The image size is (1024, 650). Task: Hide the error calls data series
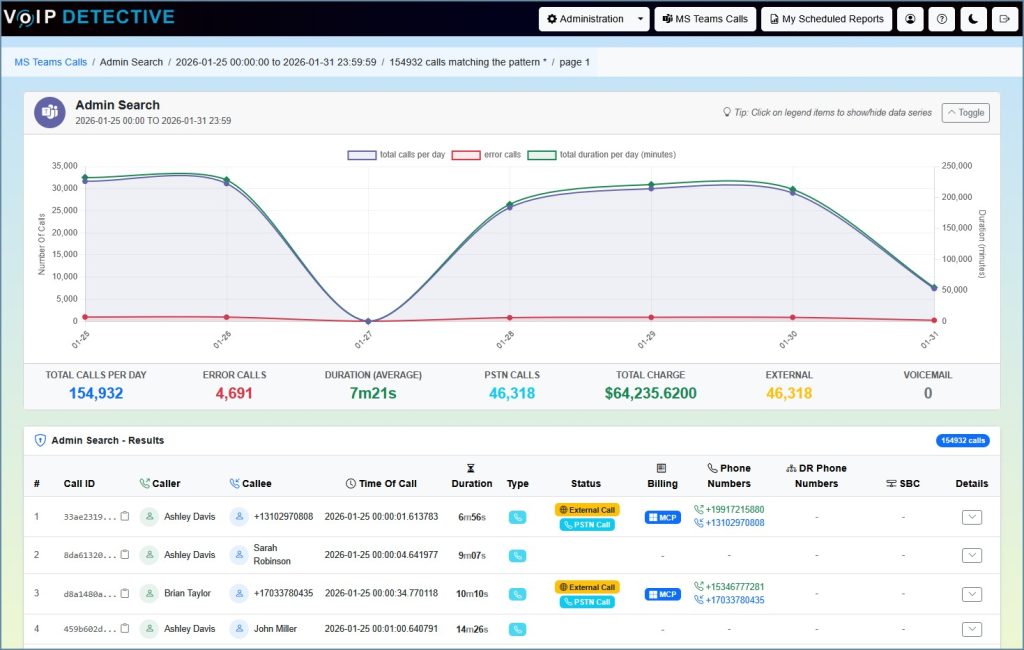tap(486, 155)
